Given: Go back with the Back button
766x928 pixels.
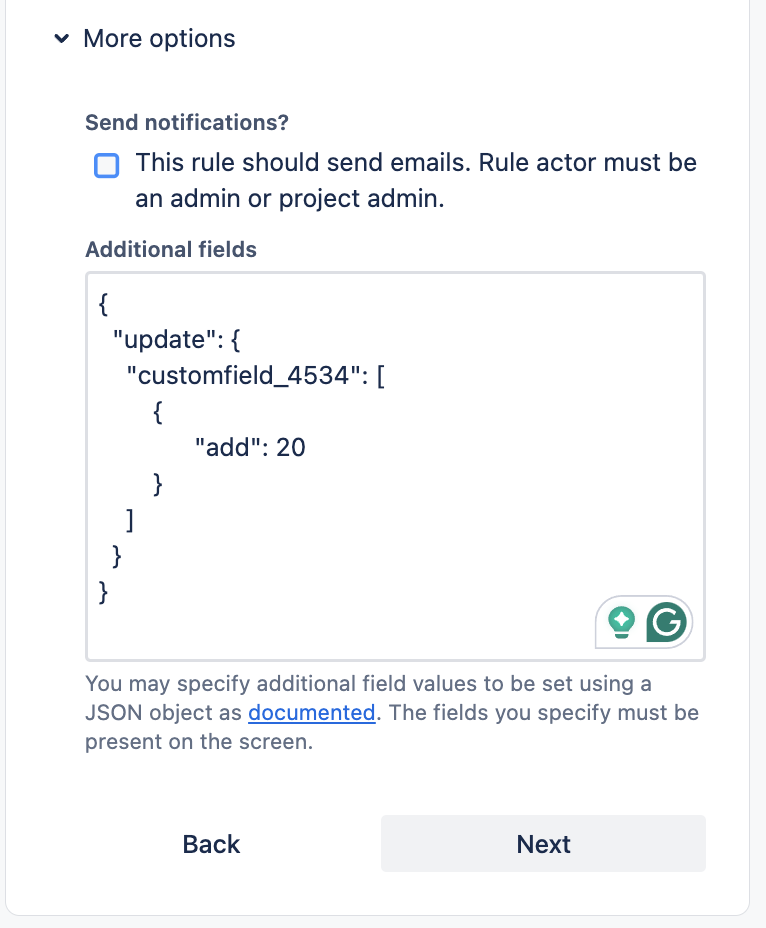Looking at the screenshot, I should click(211, 844).
